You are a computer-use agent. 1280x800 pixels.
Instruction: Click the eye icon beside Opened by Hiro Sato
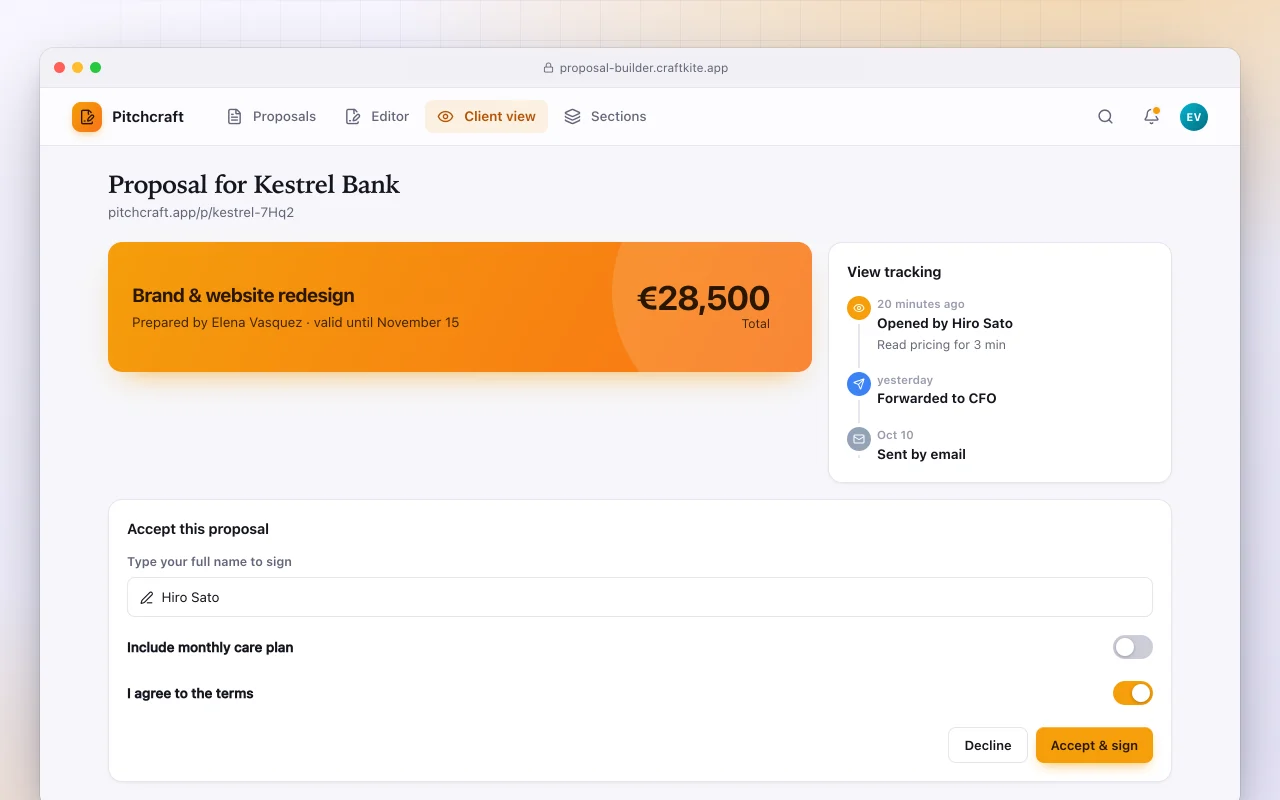coord(858,308)
